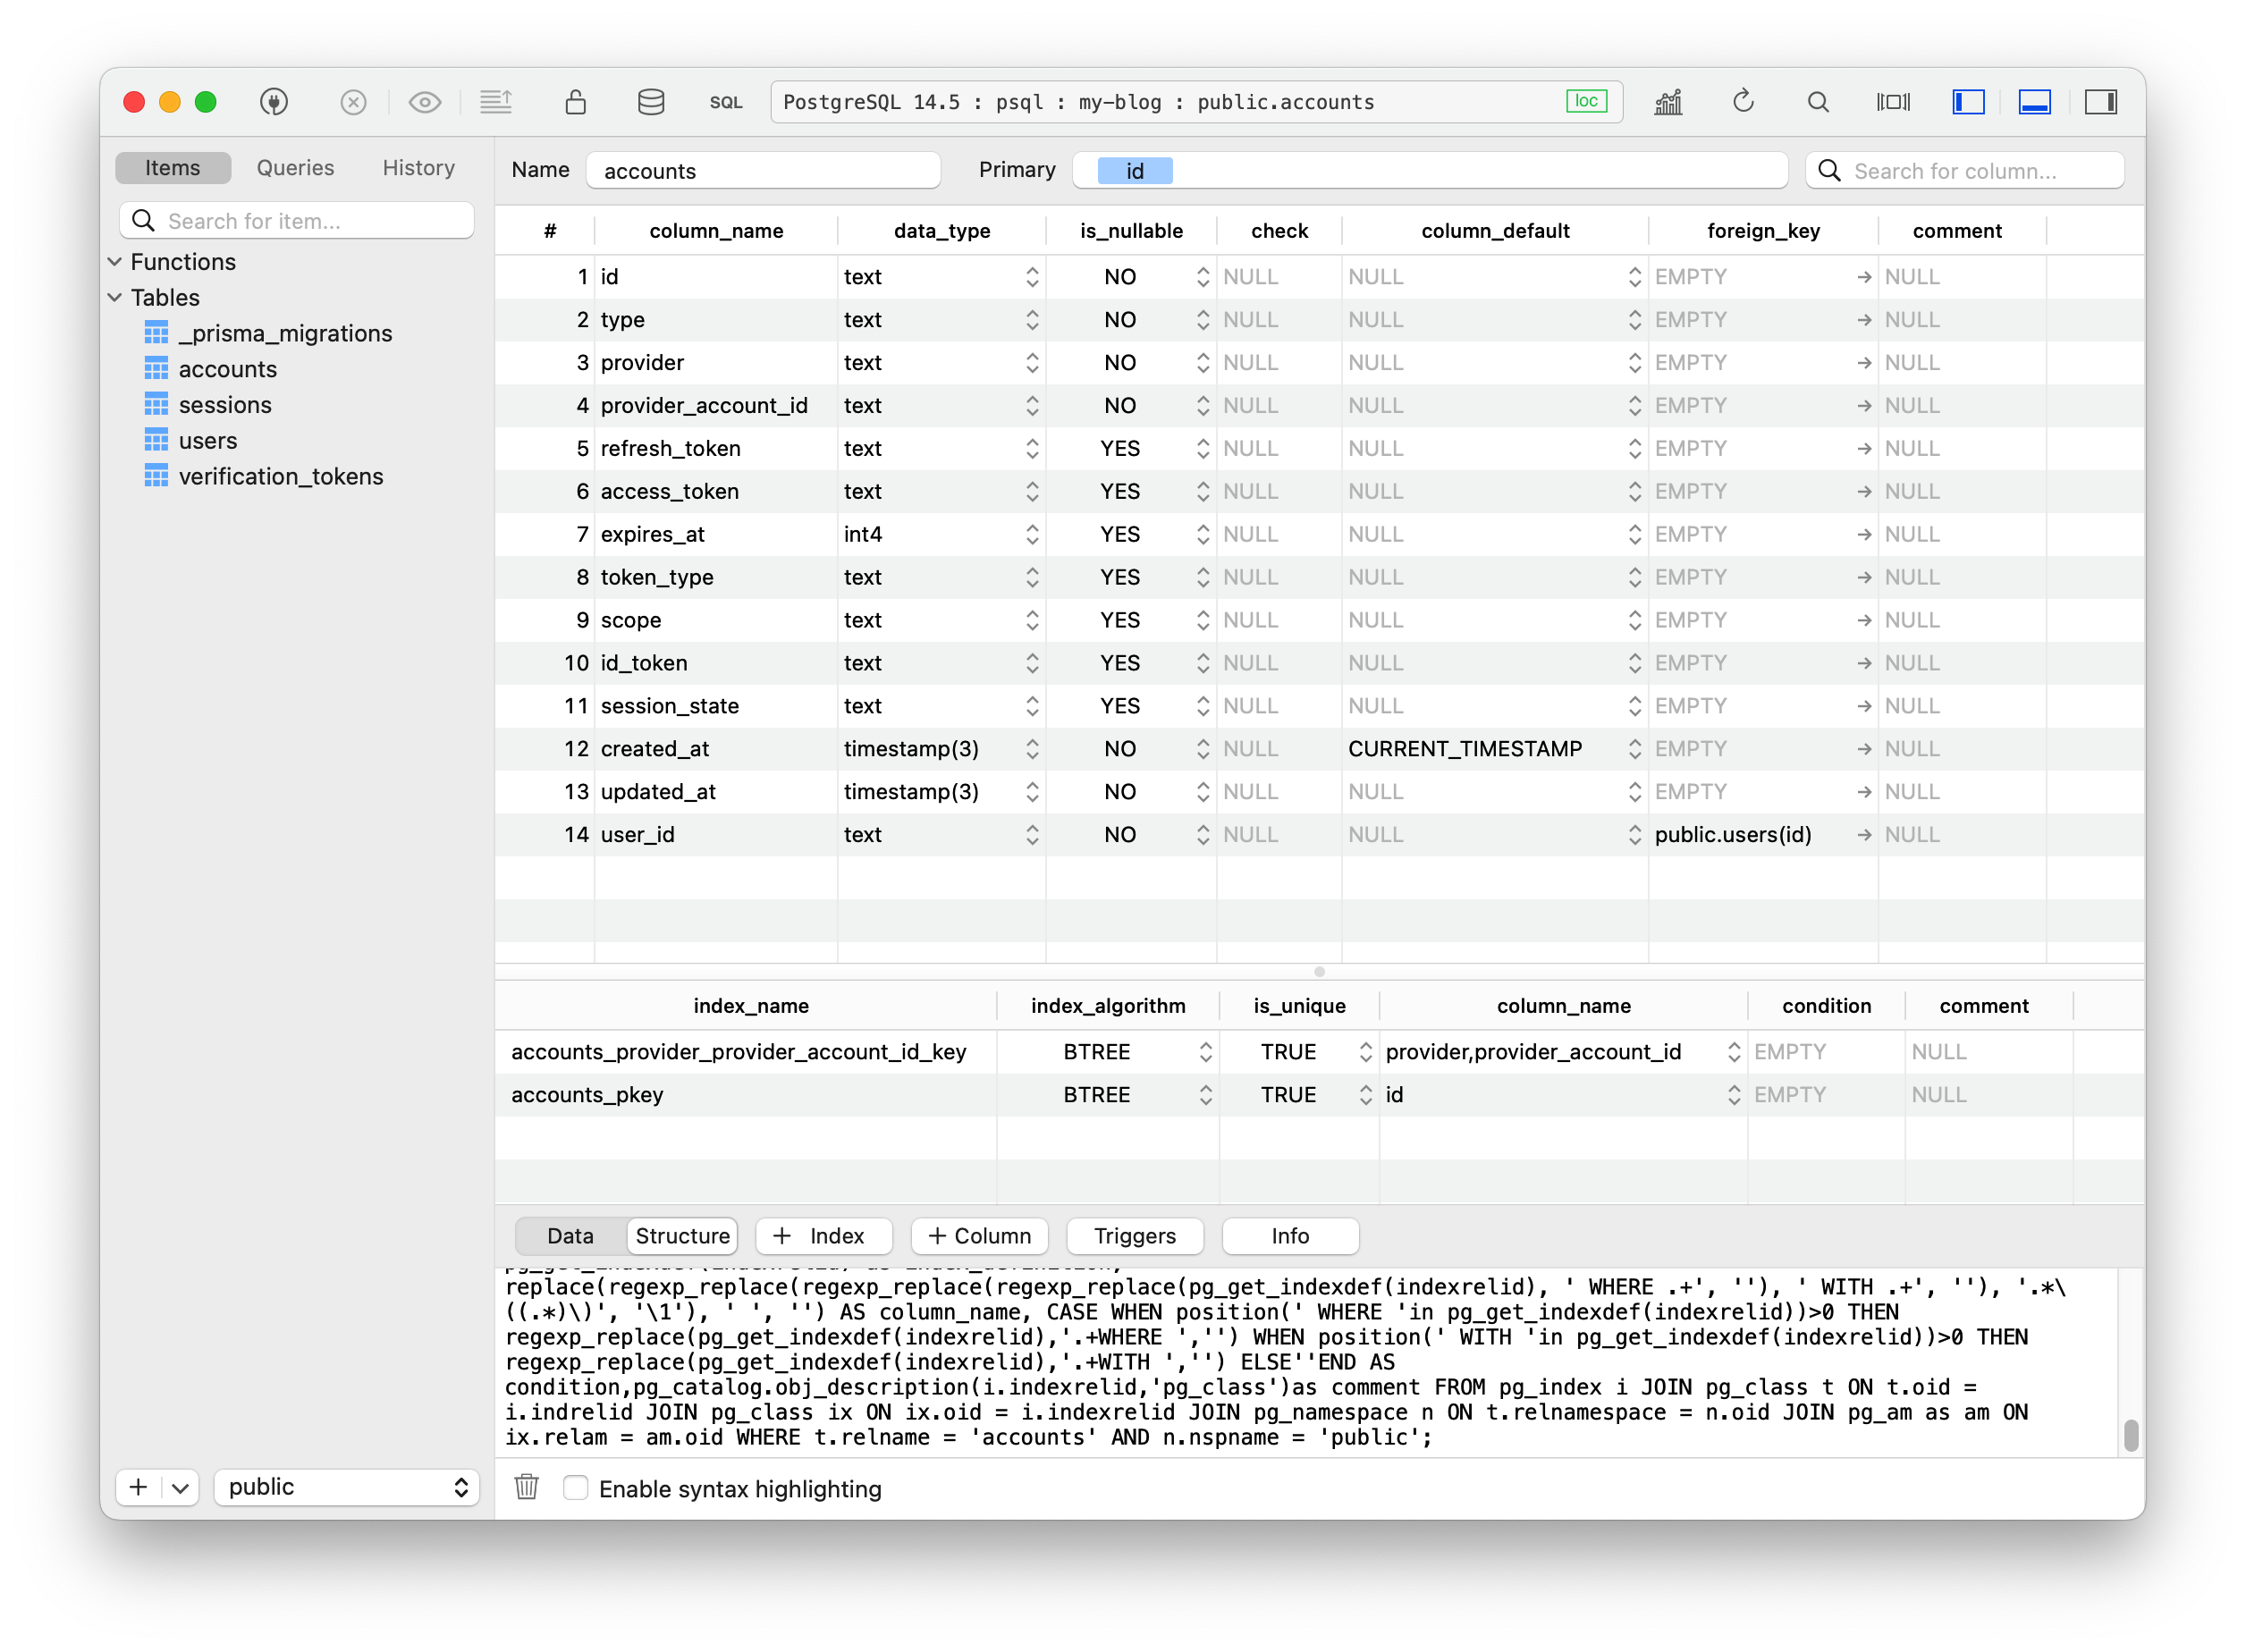Open data_type dropdown for created_at row
This screenshot has width=2246, height=1652.
[1032, 749]
